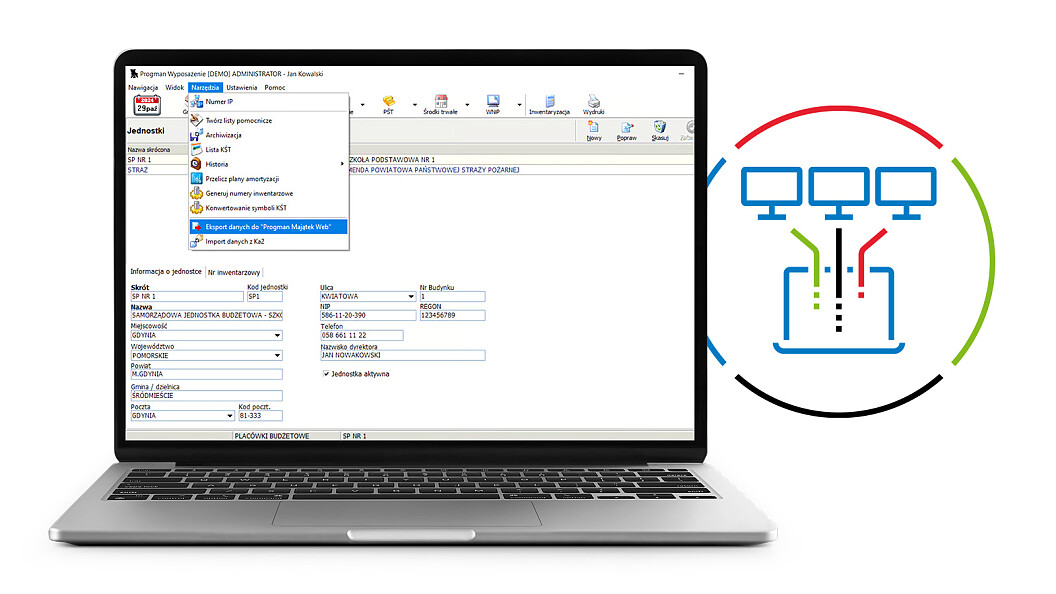Select Eksport danych do Progman Majątek Web

click(x=269, y=227)
